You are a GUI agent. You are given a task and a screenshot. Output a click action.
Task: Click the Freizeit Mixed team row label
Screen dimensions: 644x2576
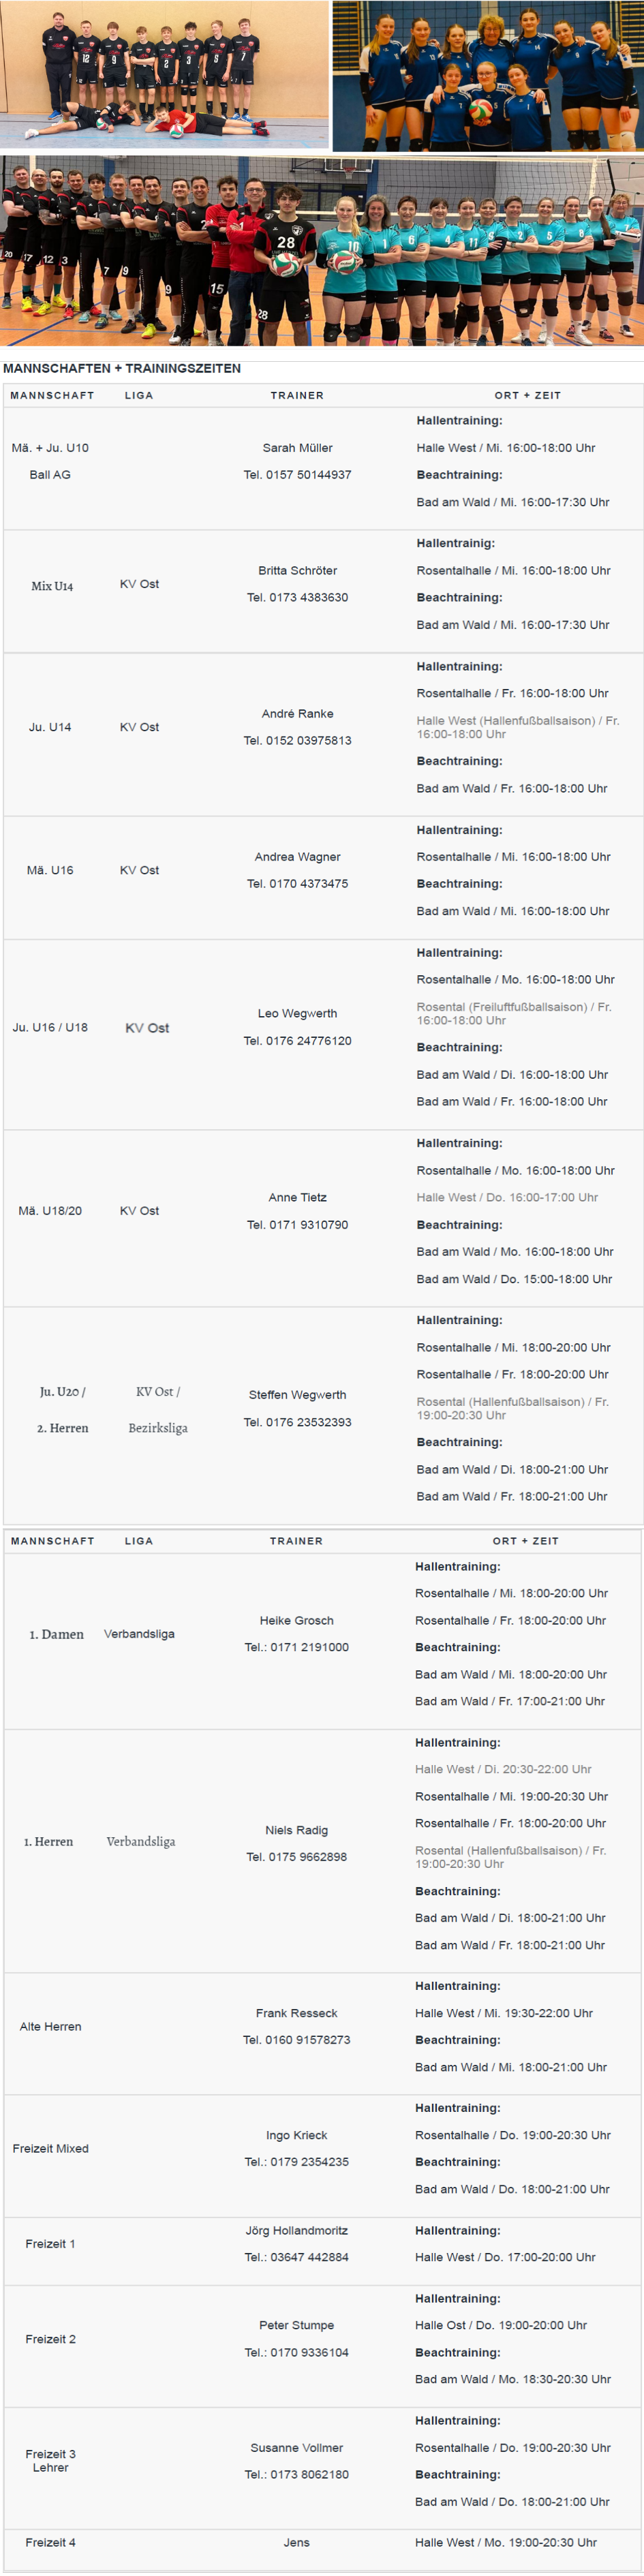coord(51,2148)
